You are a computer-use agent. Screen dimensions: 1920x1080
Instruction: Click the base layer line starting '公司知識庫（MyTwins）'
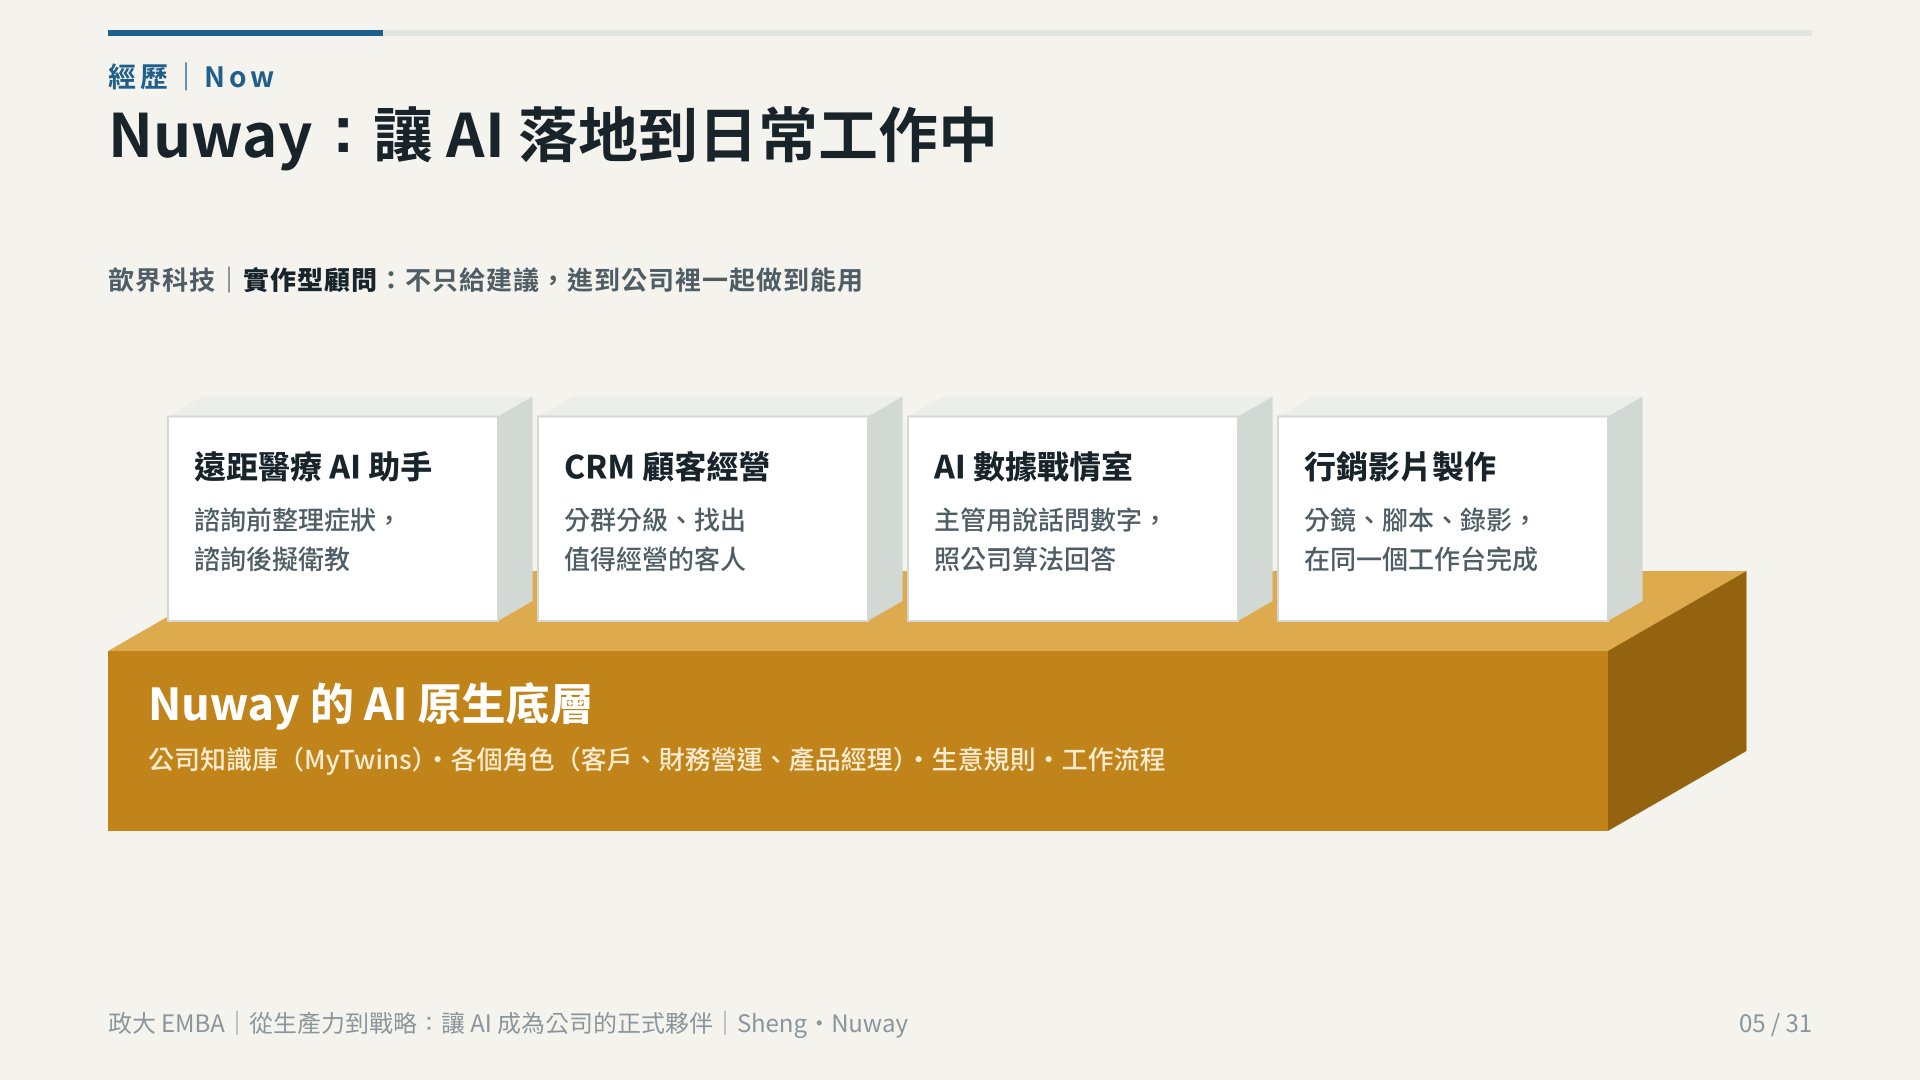pyautogui.click(x=657, y=760)
